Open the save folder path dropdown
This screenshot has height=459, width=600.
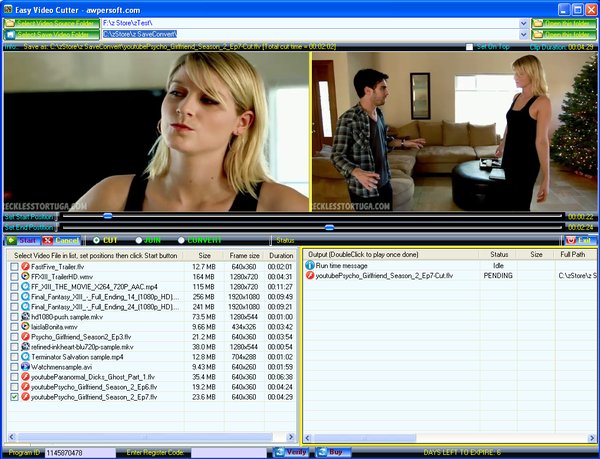(521, 34)
